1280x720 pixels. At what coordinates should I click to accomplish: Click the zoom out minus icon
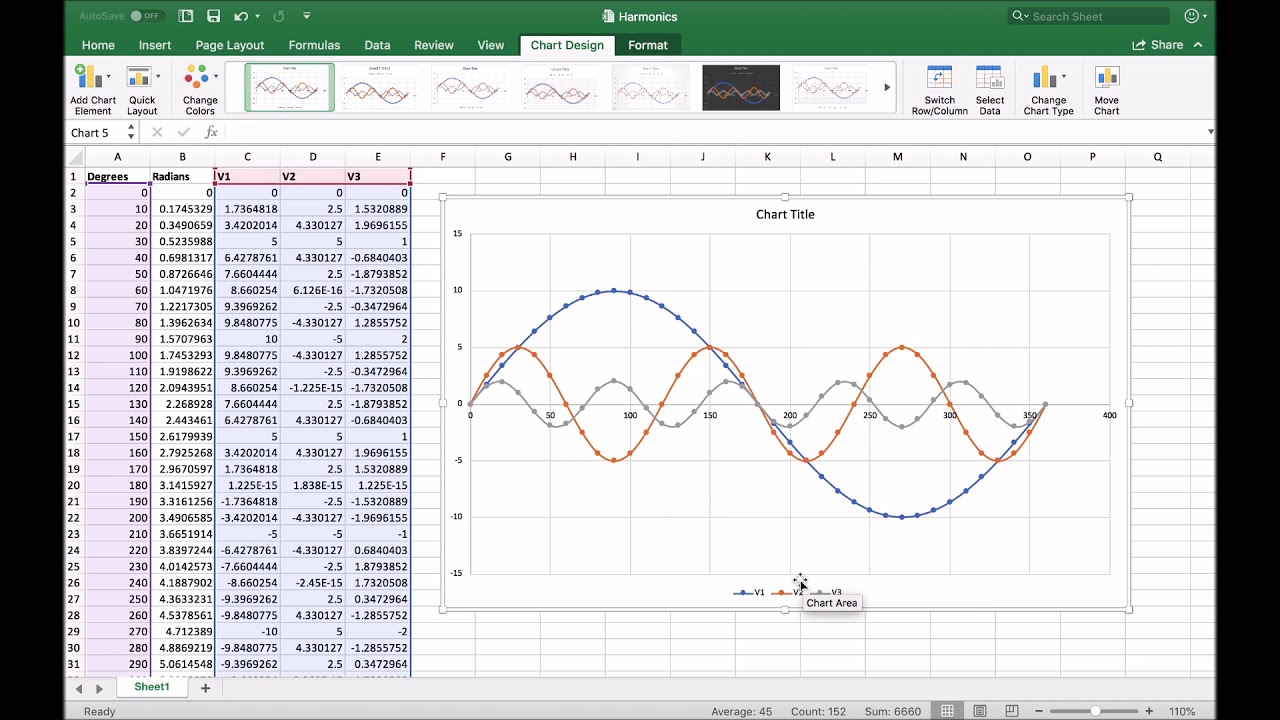click(1041, 711)
